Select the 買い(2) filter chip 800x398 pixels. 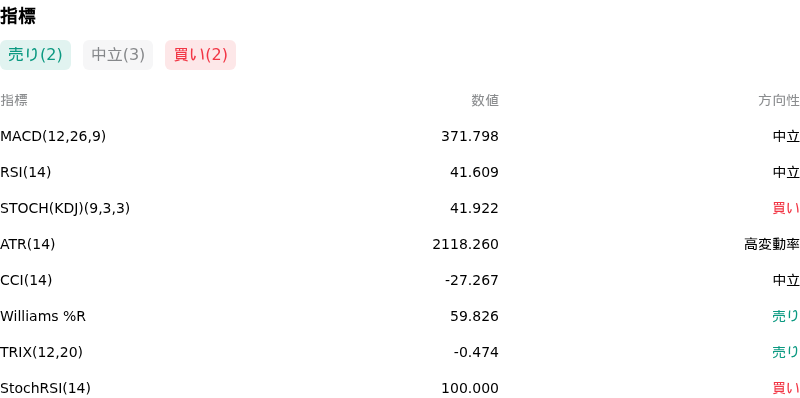click(x=201, y=55)
